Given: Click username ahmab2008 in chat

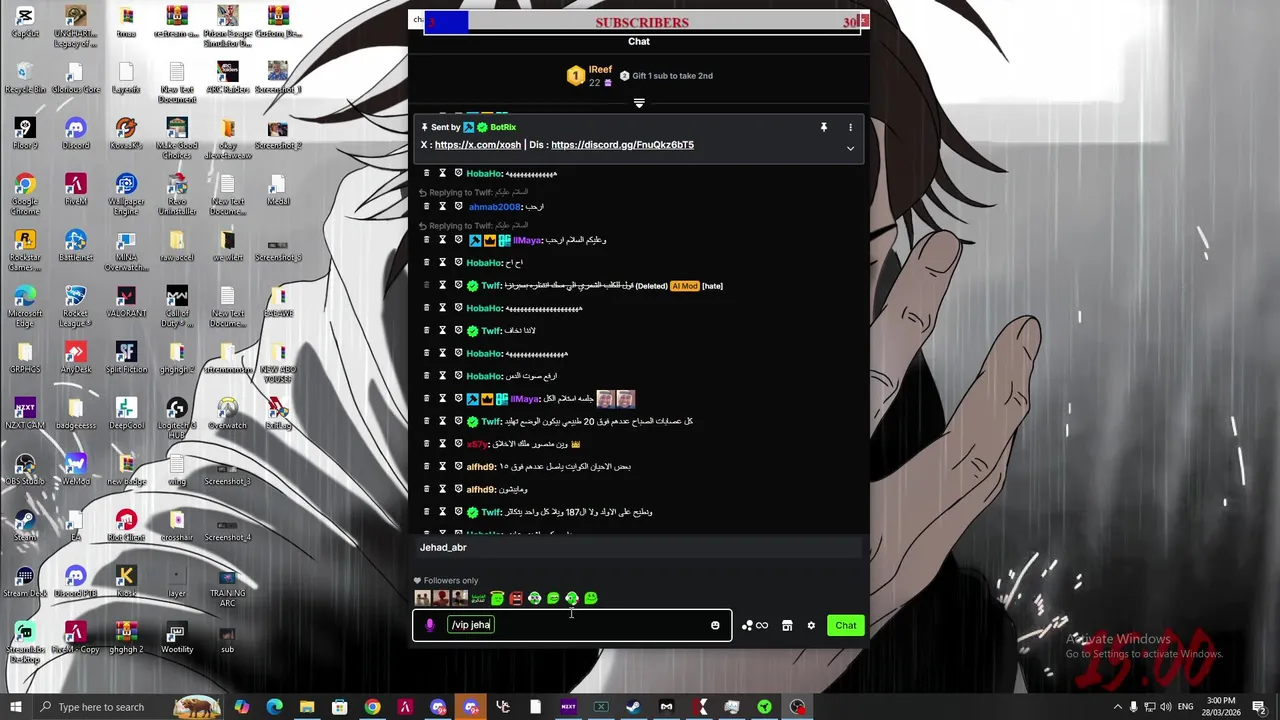Looking at the screenshot, I should coord(495,207).
